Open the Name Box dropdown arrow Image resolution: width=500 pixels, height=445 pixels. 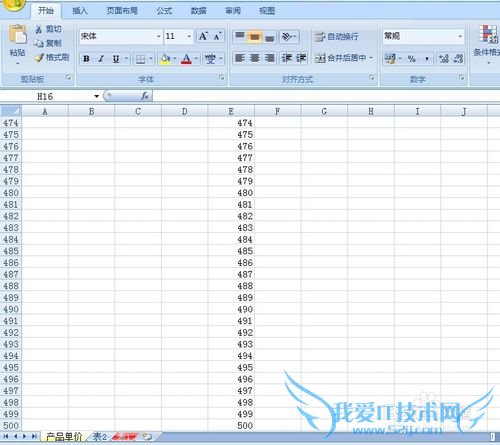(96, 96)
